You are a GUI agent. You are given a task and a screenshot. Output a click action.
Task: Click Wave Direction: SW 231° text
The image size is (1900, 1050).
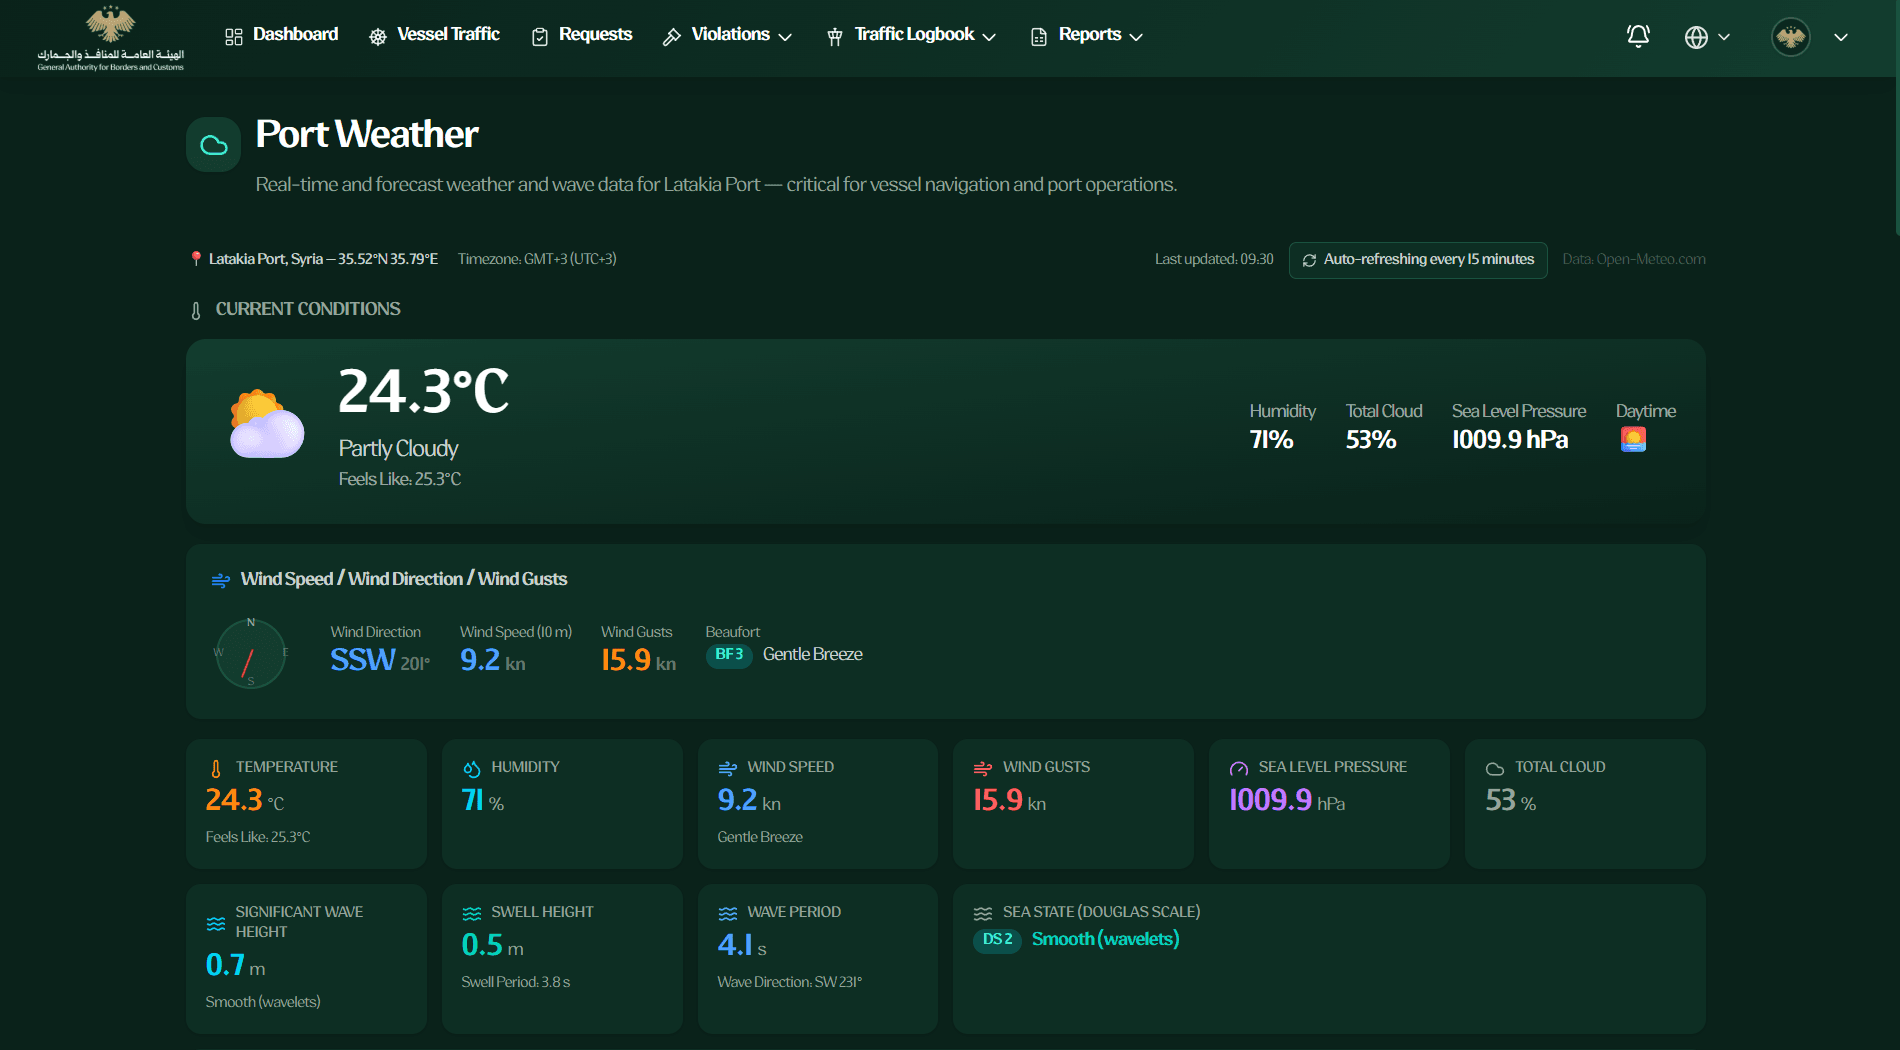[x=789, y=983]
